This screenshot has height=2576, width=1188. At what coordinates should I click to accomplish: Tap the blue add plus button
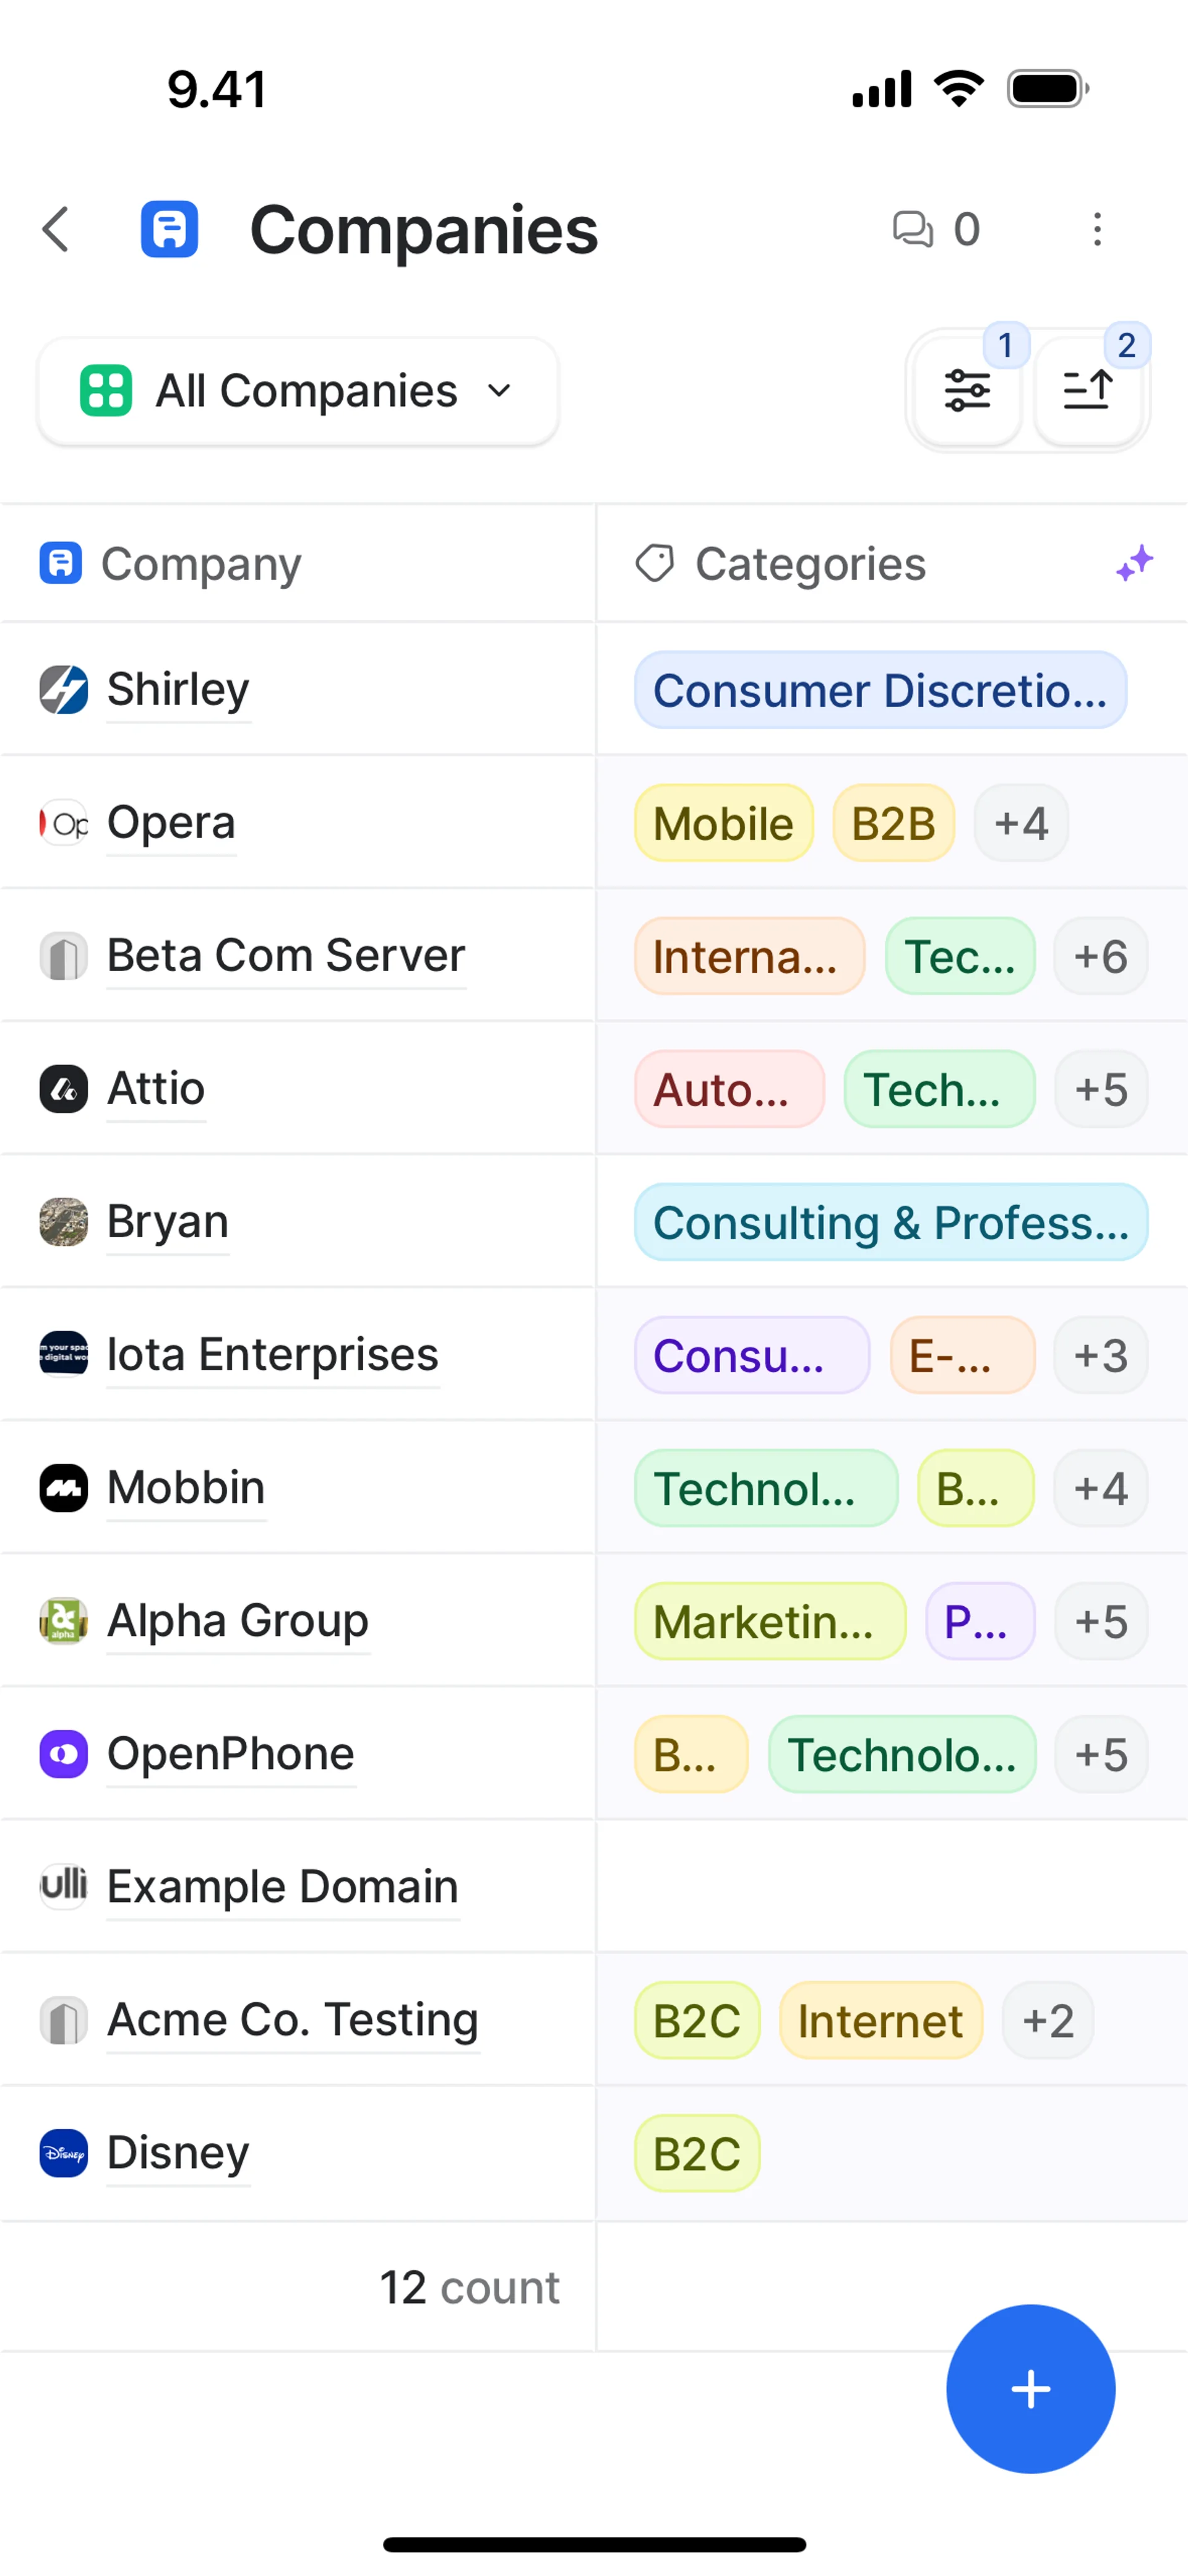click(1030, 2389)
